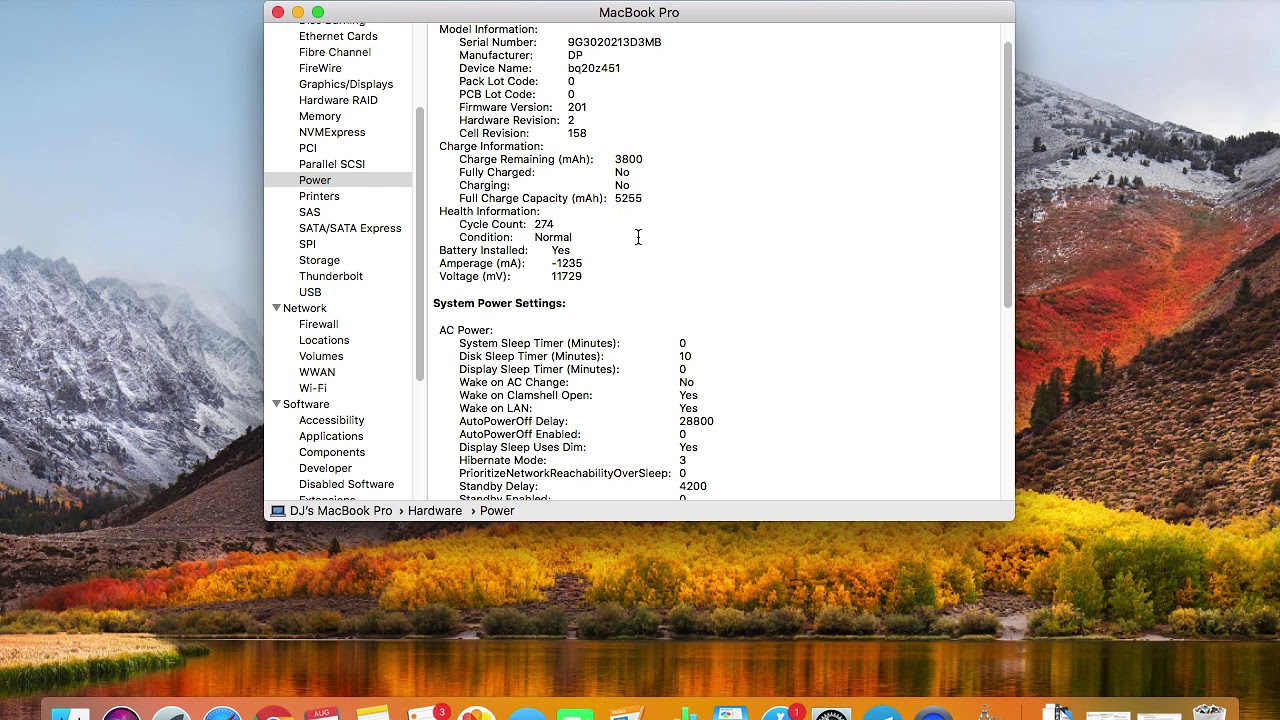Open Accessibility under Software
The image size is (1280, 720).
332,420
